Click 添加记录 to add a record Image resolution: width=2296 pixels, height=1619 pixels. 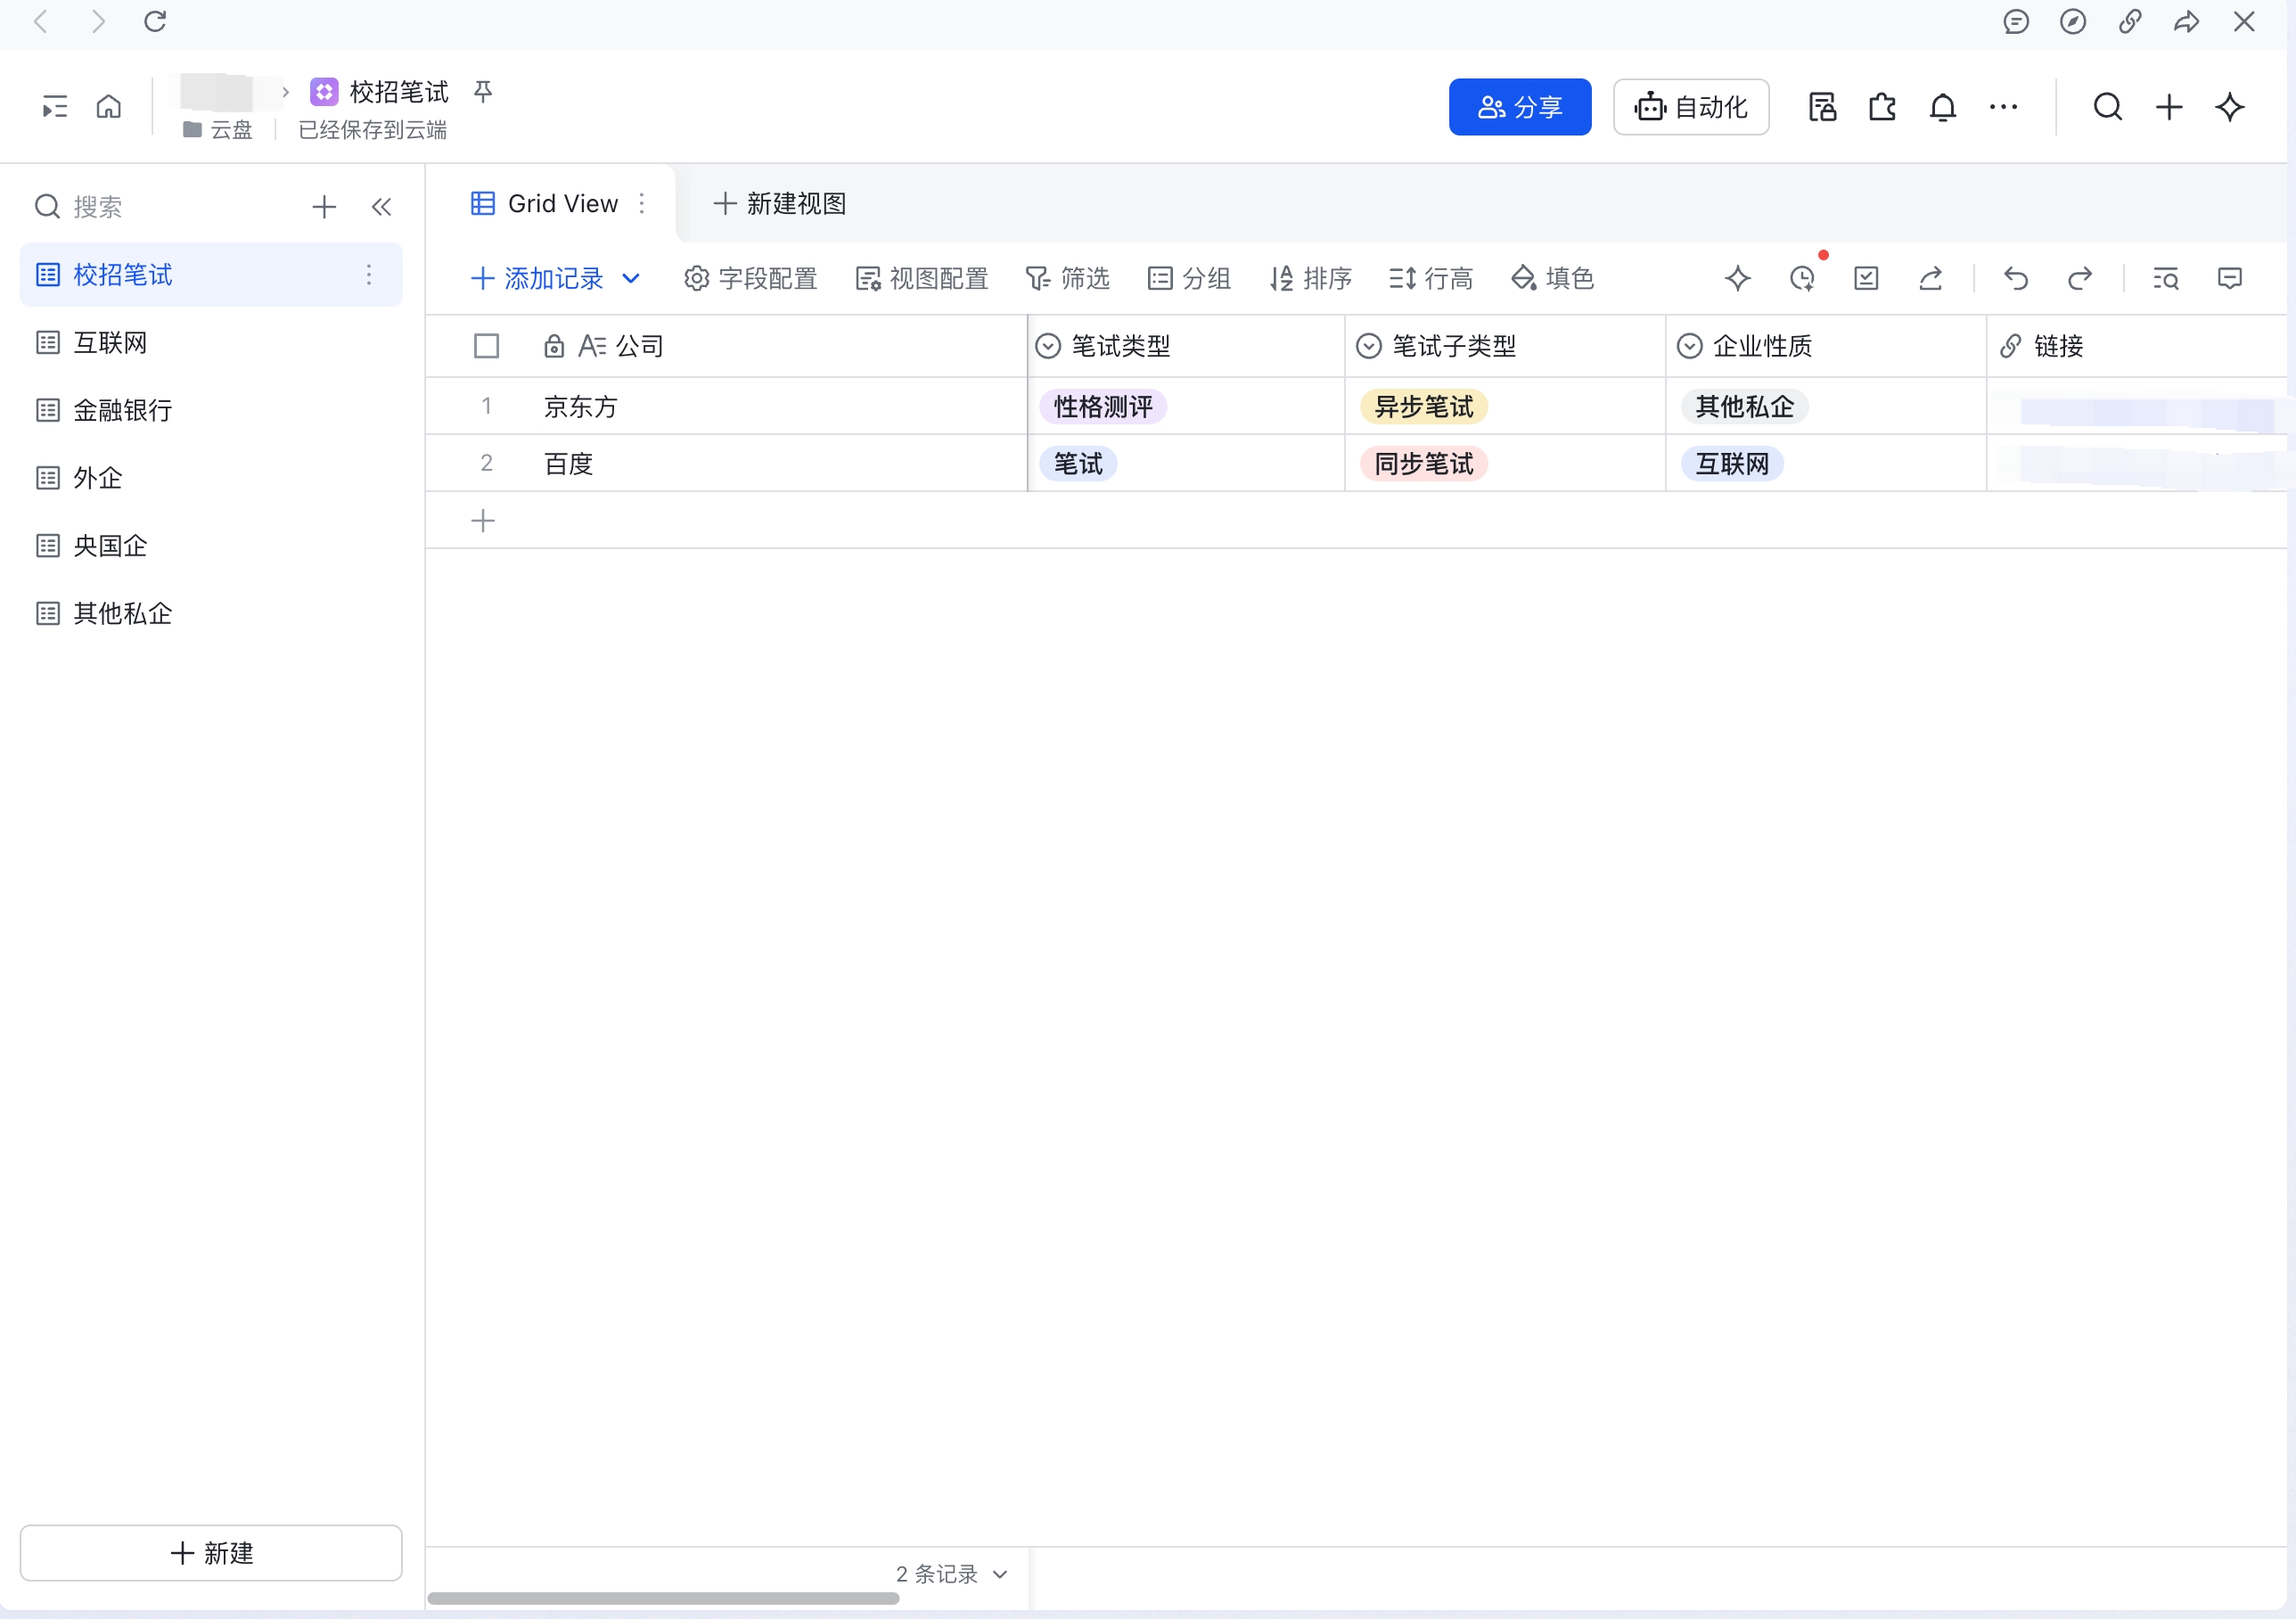(x=538, y=278)
